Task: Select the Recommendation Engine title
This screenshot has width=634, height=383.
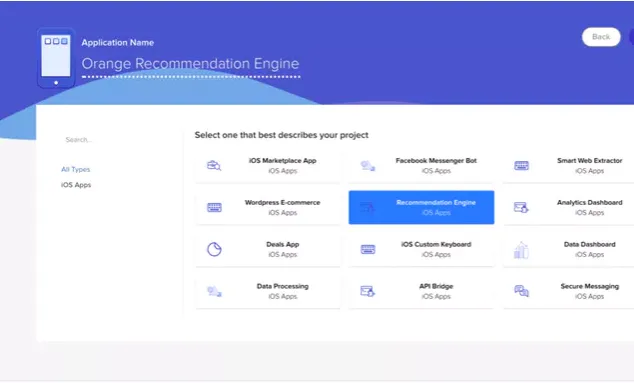Action: click(436, 202)
